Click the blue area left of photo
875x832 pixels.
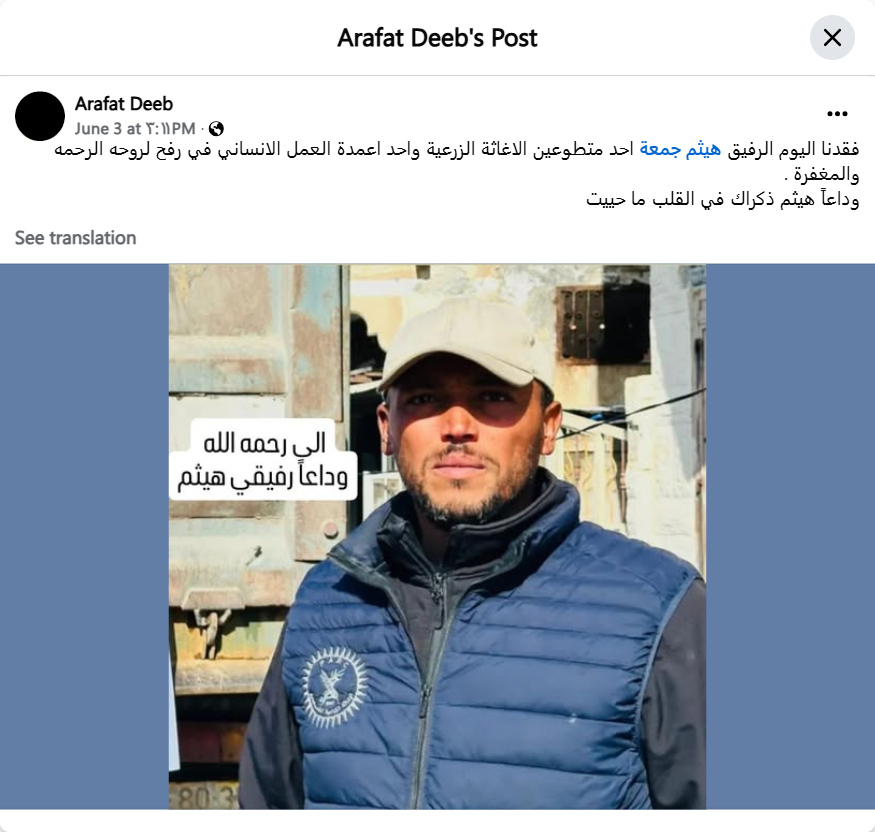[x=84, y=536]
